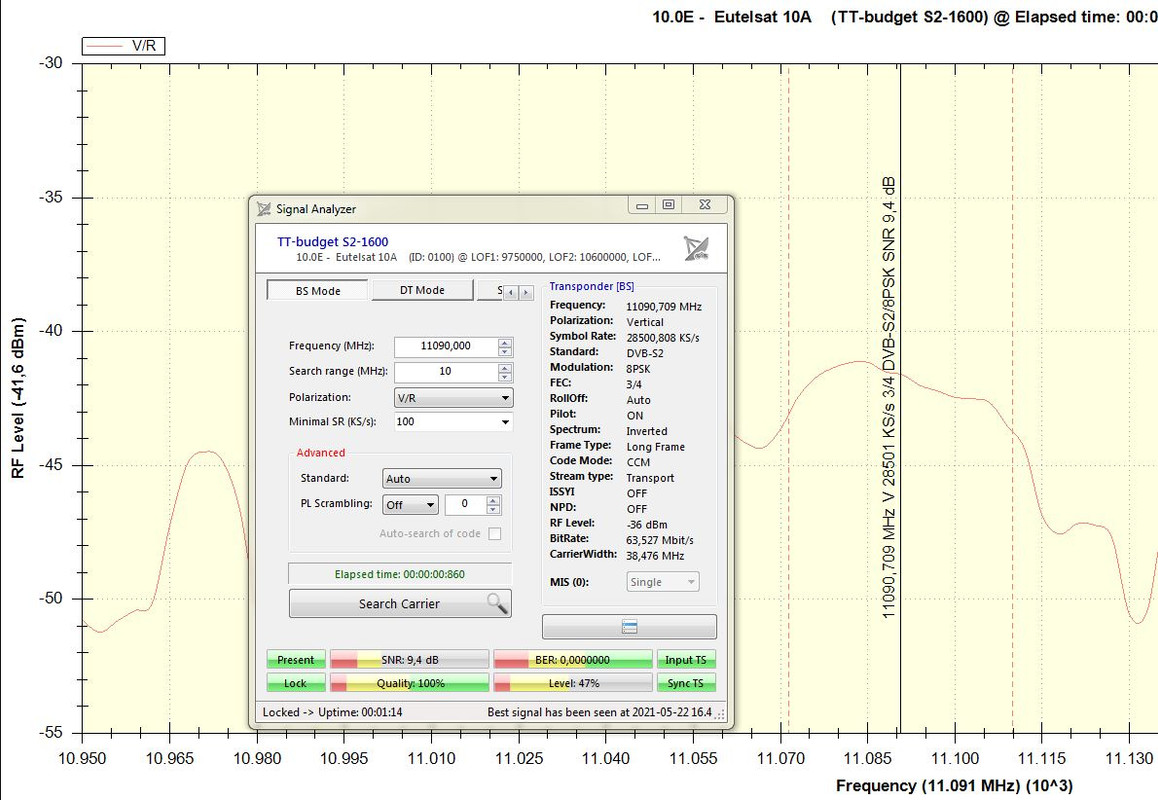Open the PL Scrambling Off dropdown
The height and width of the screenshot is (800, 1158).
click(411, 505)
